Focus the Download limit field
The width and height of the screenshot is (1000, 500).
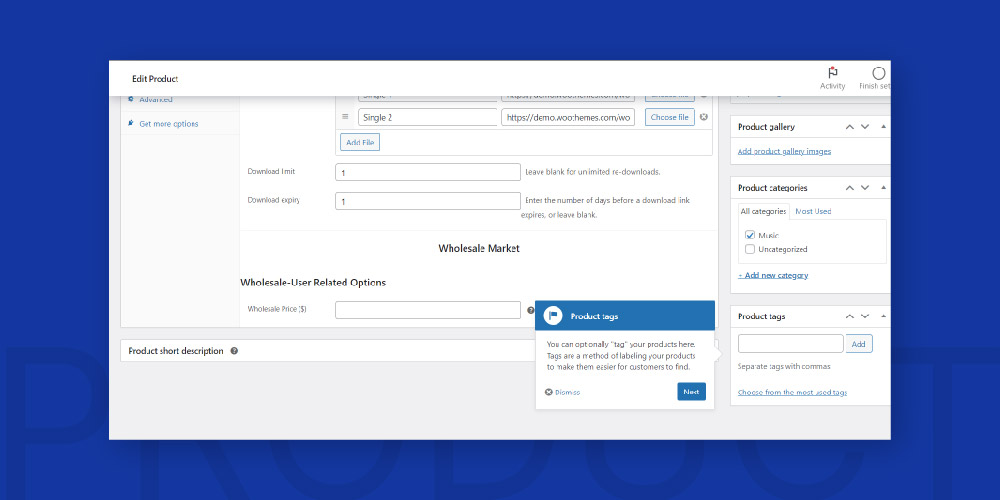[428, 172]
